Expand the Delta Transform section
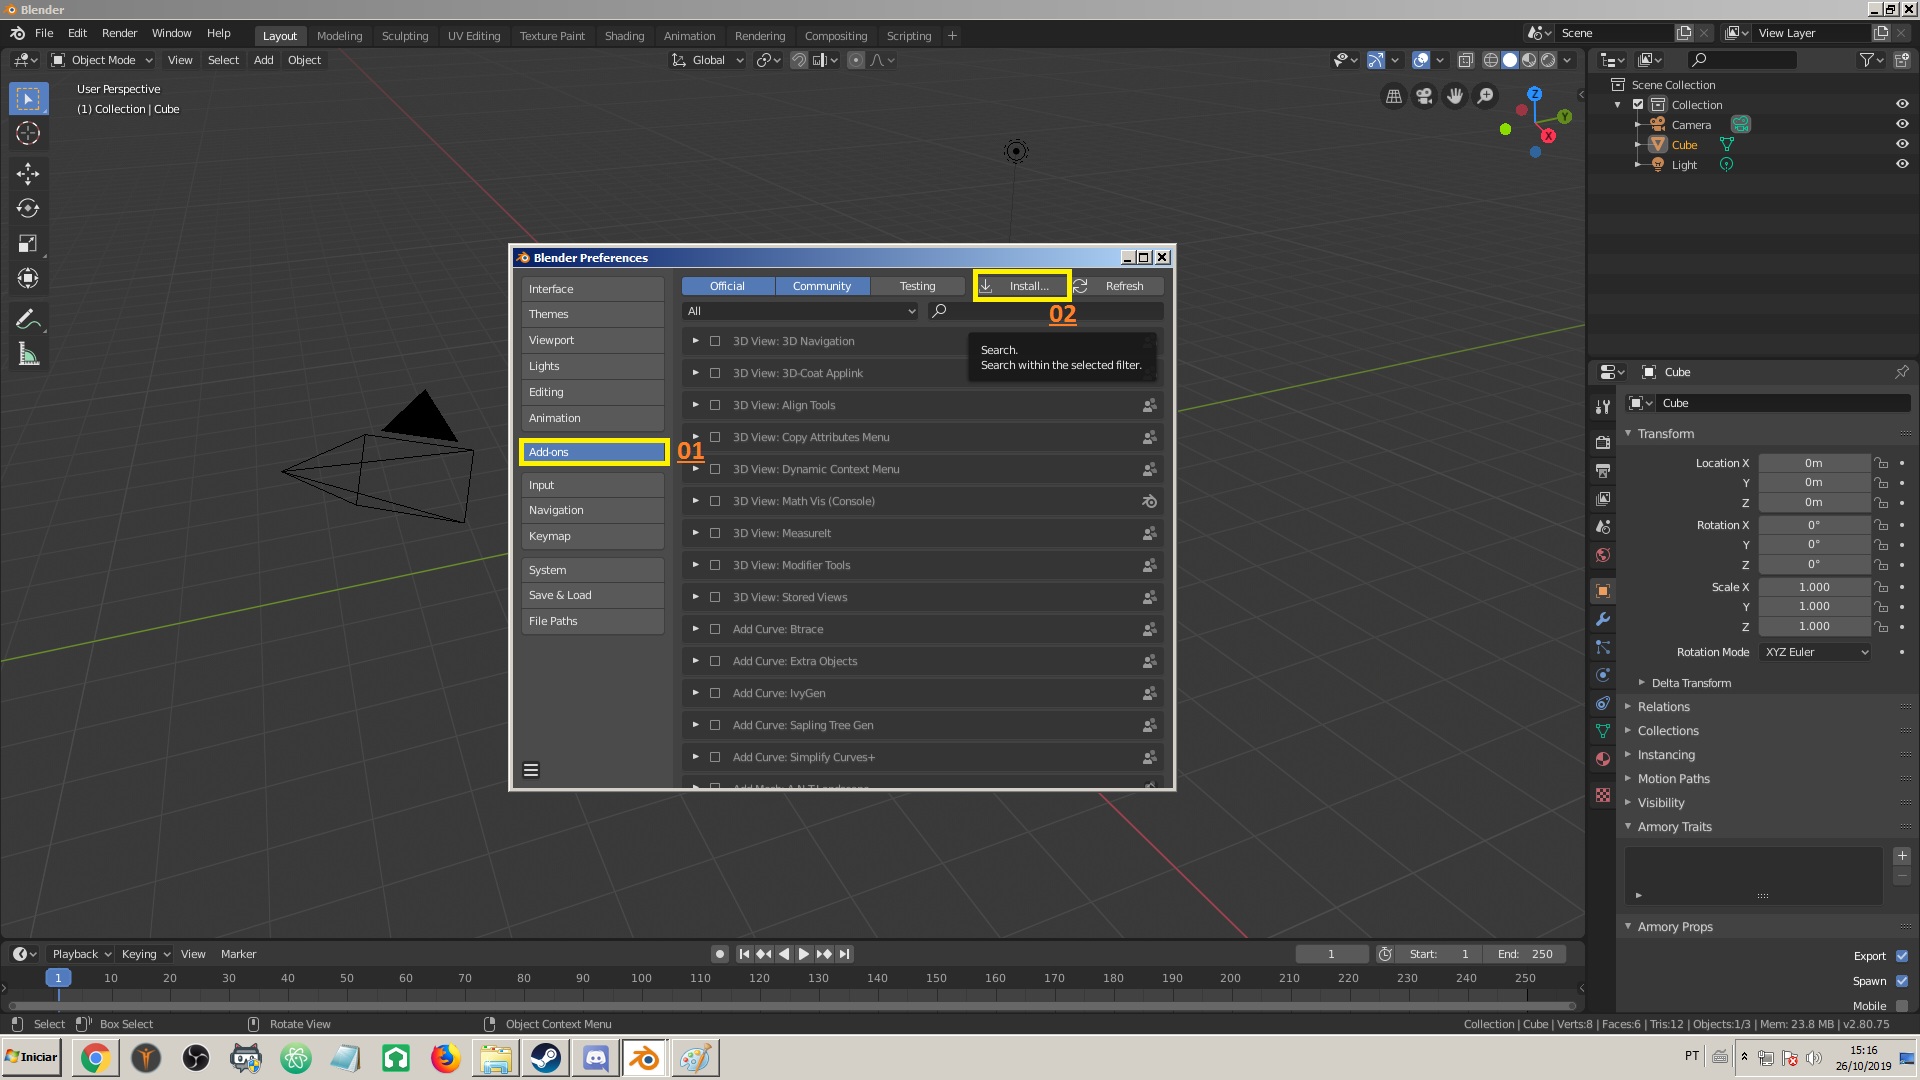Image resolution: width=1920 pixels, height=1080 pixels. tap(1691, 683)
